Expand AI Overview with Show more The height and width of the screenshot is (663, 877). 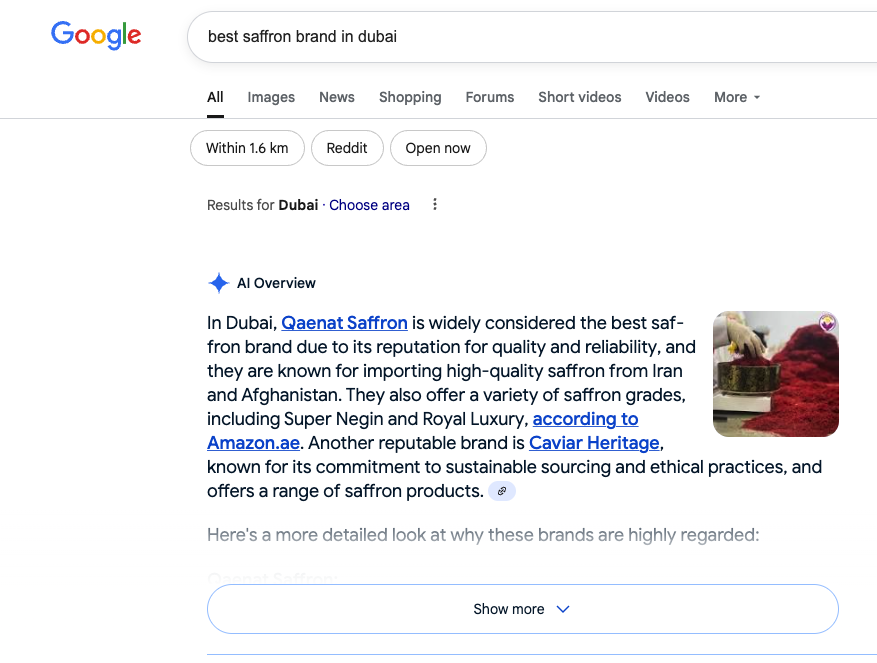coord(522,609)
